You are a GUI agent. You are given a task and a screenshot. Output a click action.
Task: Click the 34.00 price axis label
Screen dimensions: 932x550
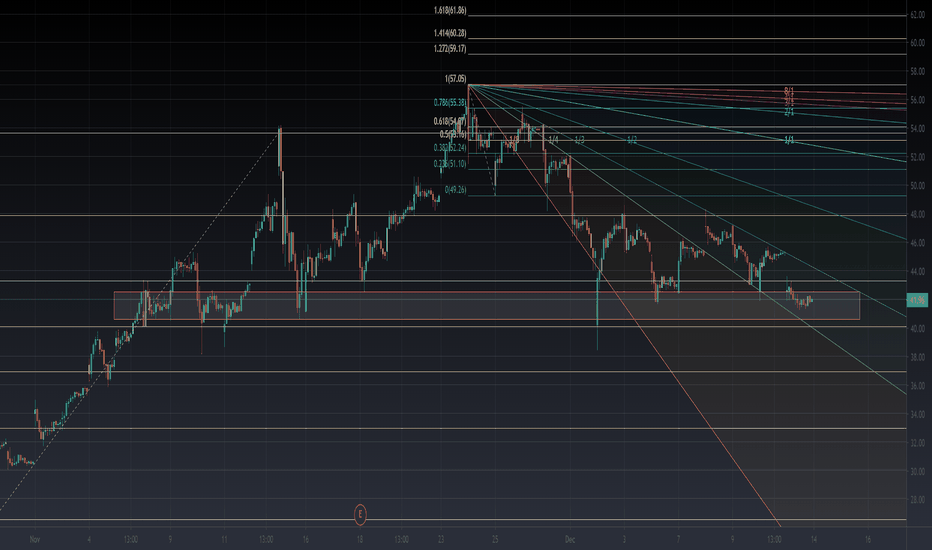(x=917, y=414)
